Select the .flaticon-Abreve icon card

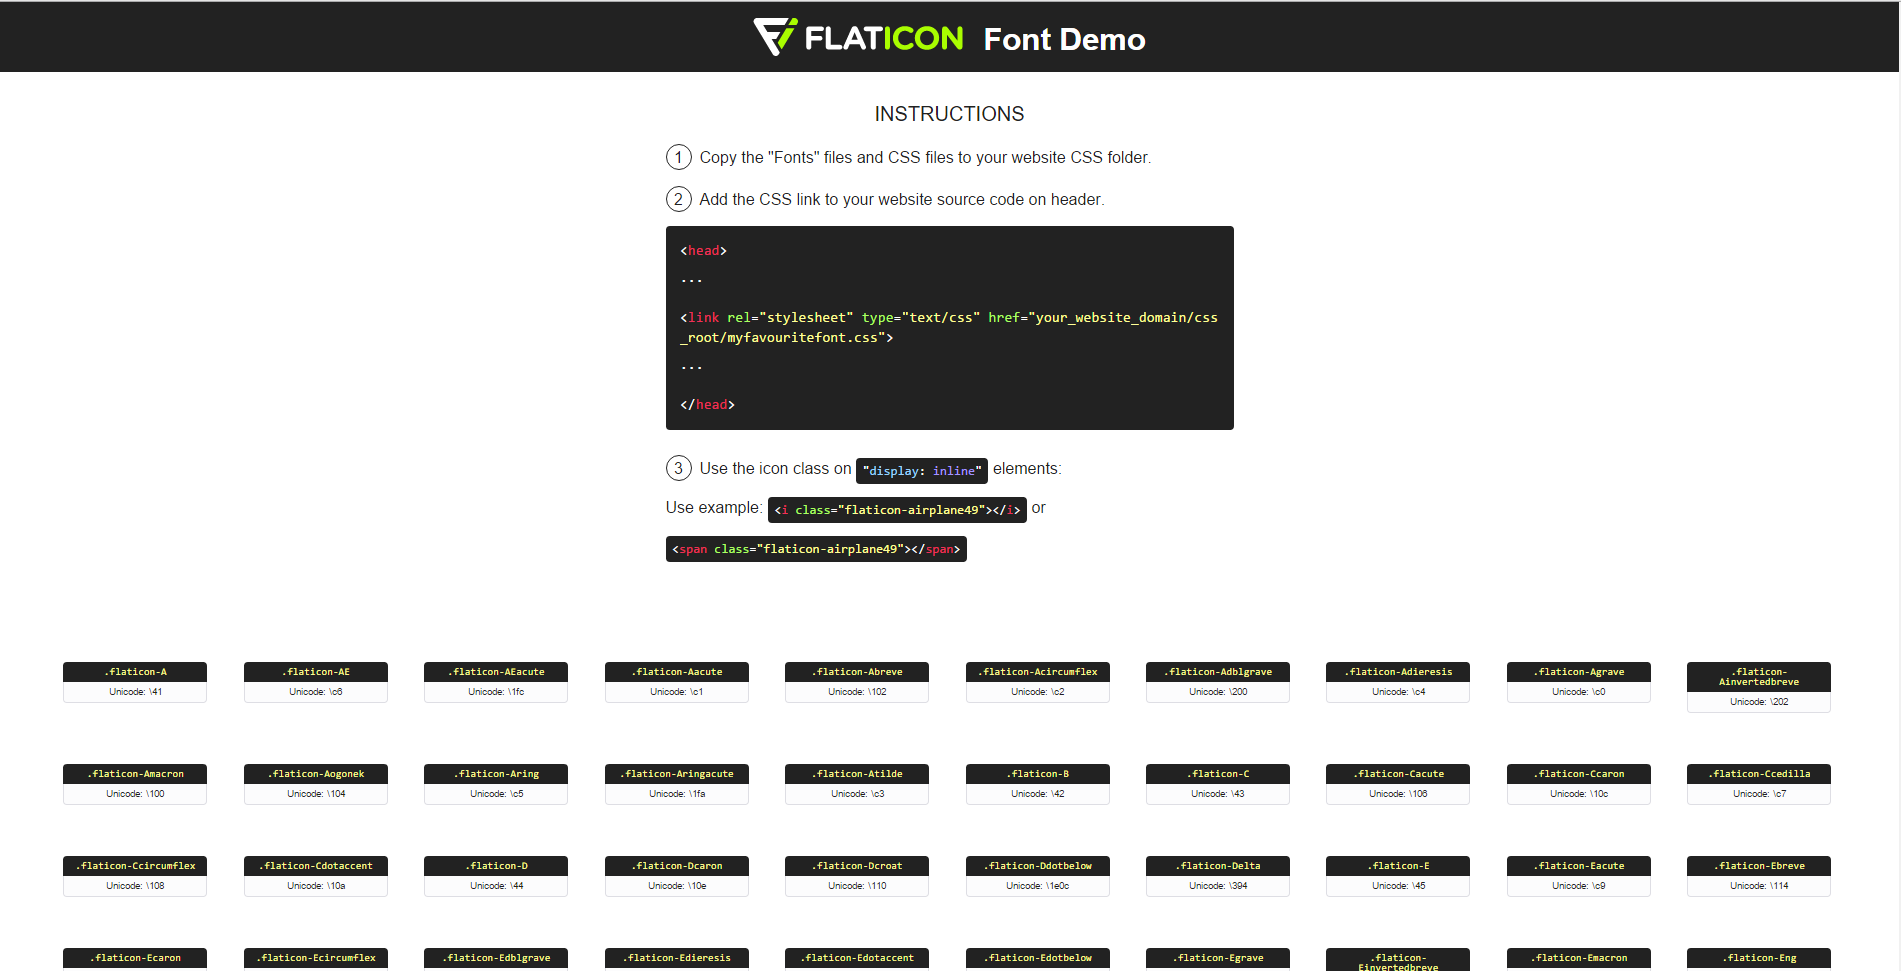856,681
